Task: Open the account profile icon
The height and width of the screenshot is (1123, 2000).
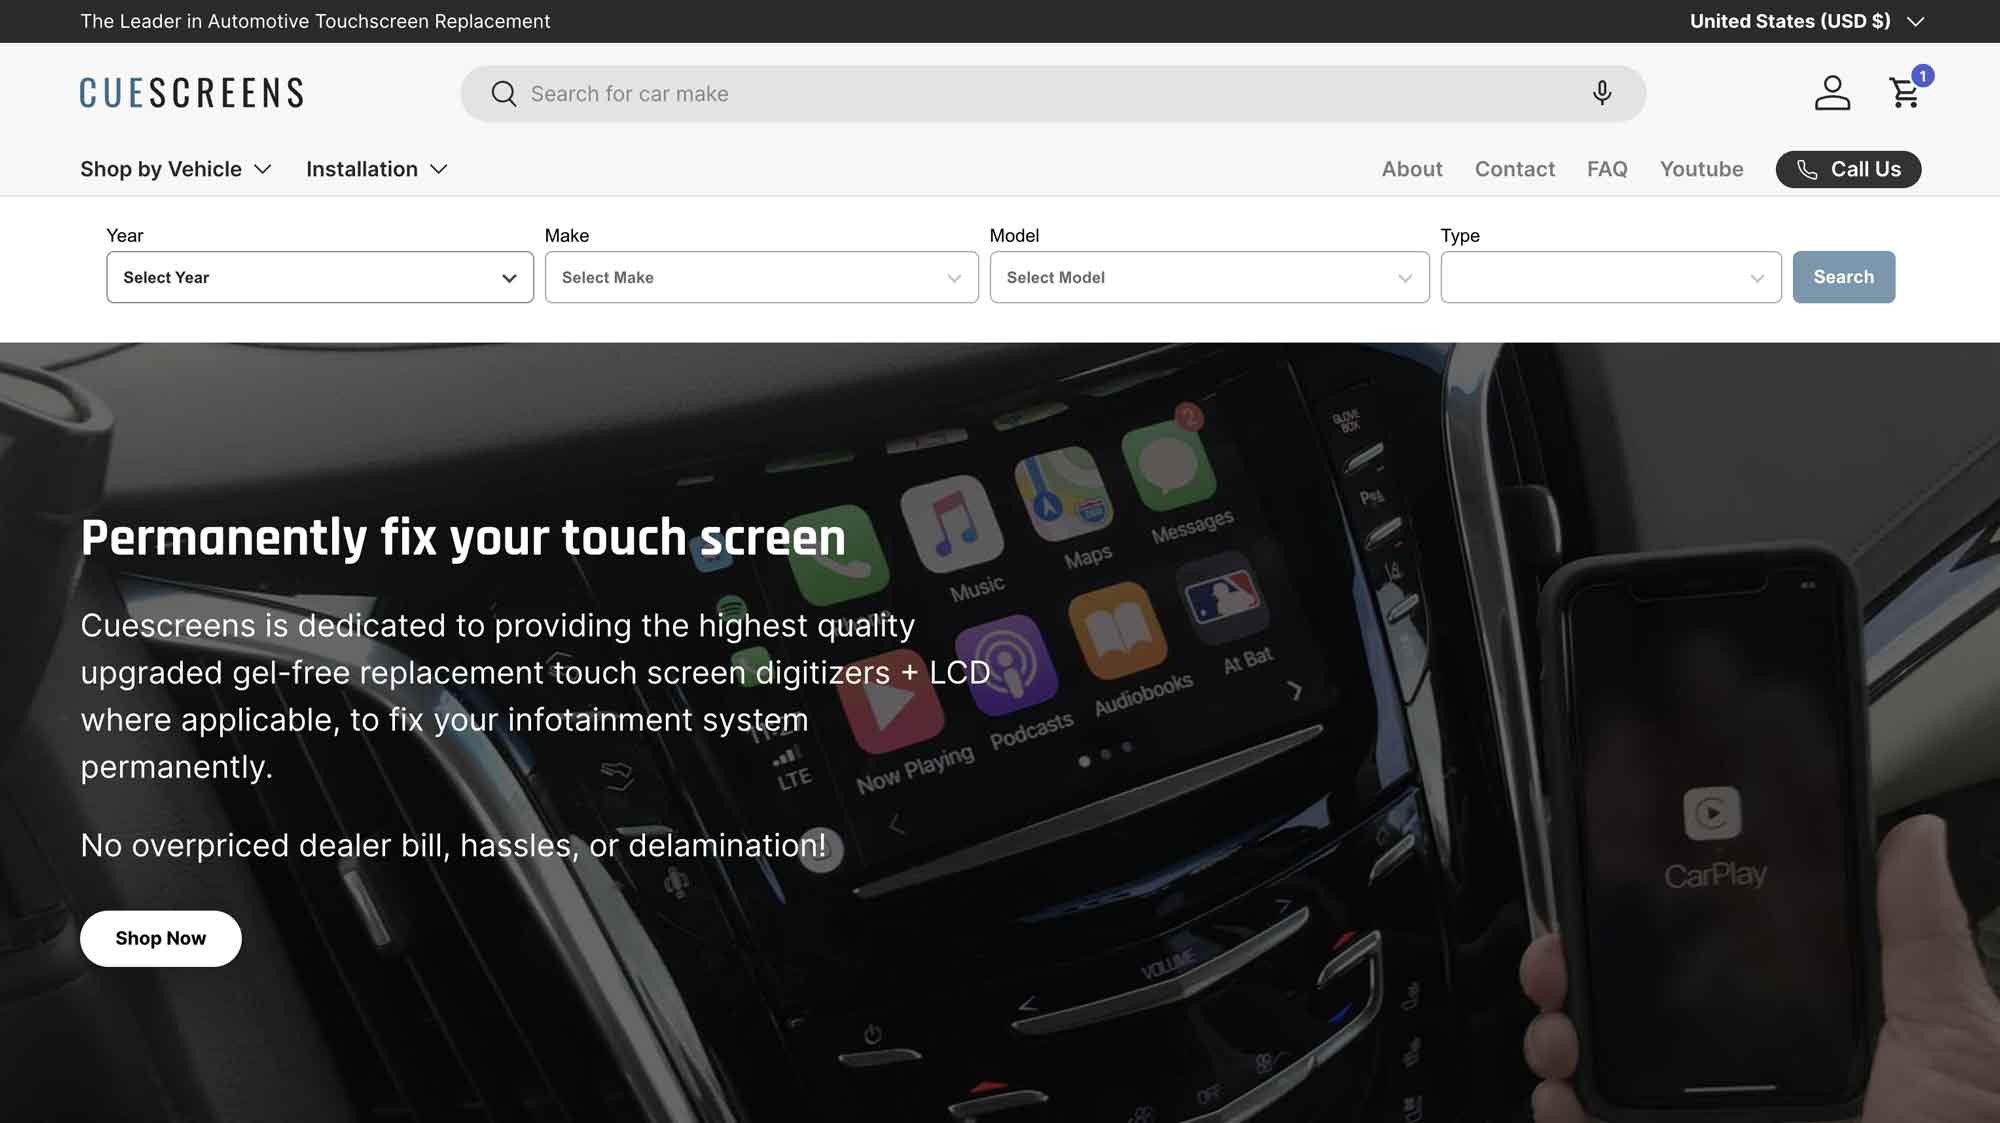Action: pyautogui.click(x=1832, y=93)
